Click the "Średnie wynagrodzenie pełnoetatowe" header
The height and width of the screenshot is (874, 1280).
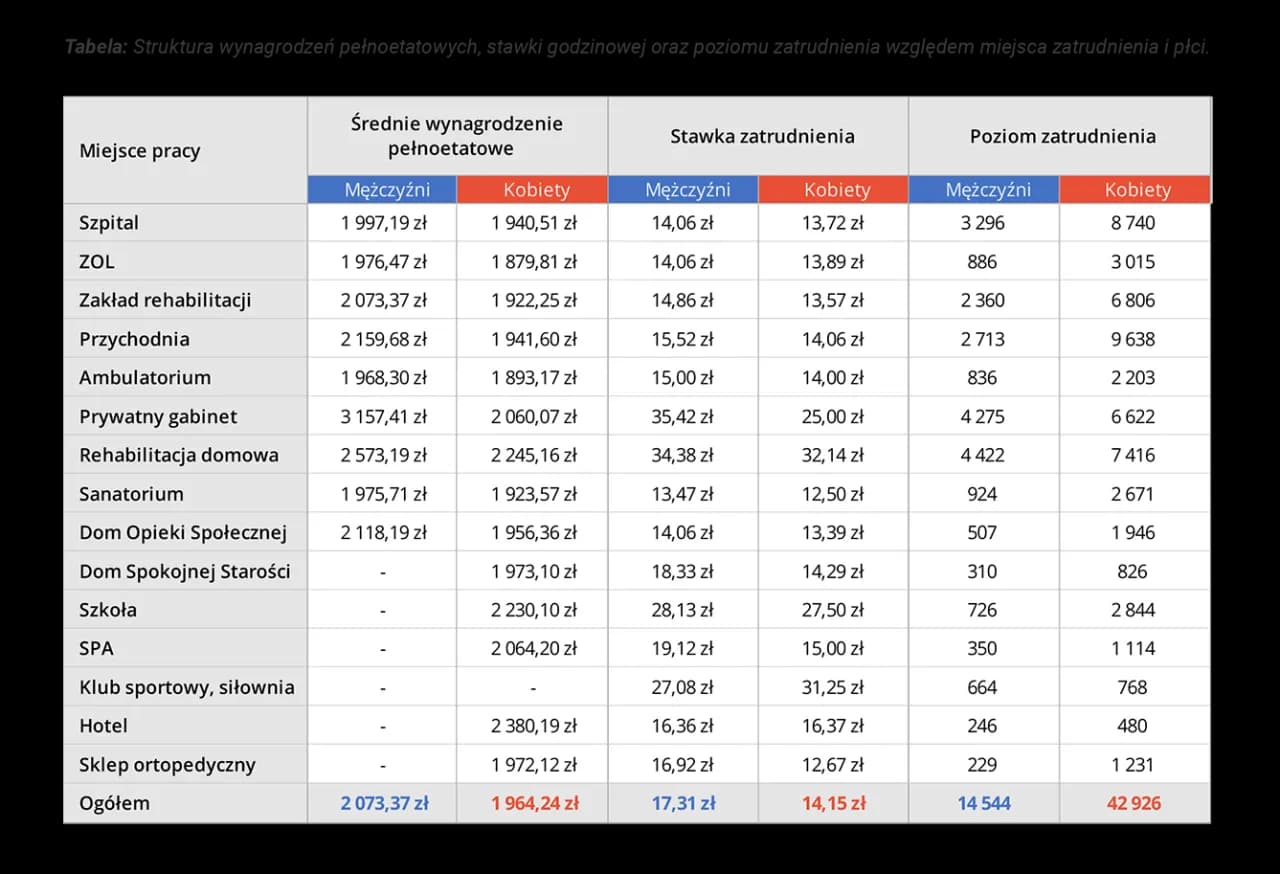coord(457,137)
